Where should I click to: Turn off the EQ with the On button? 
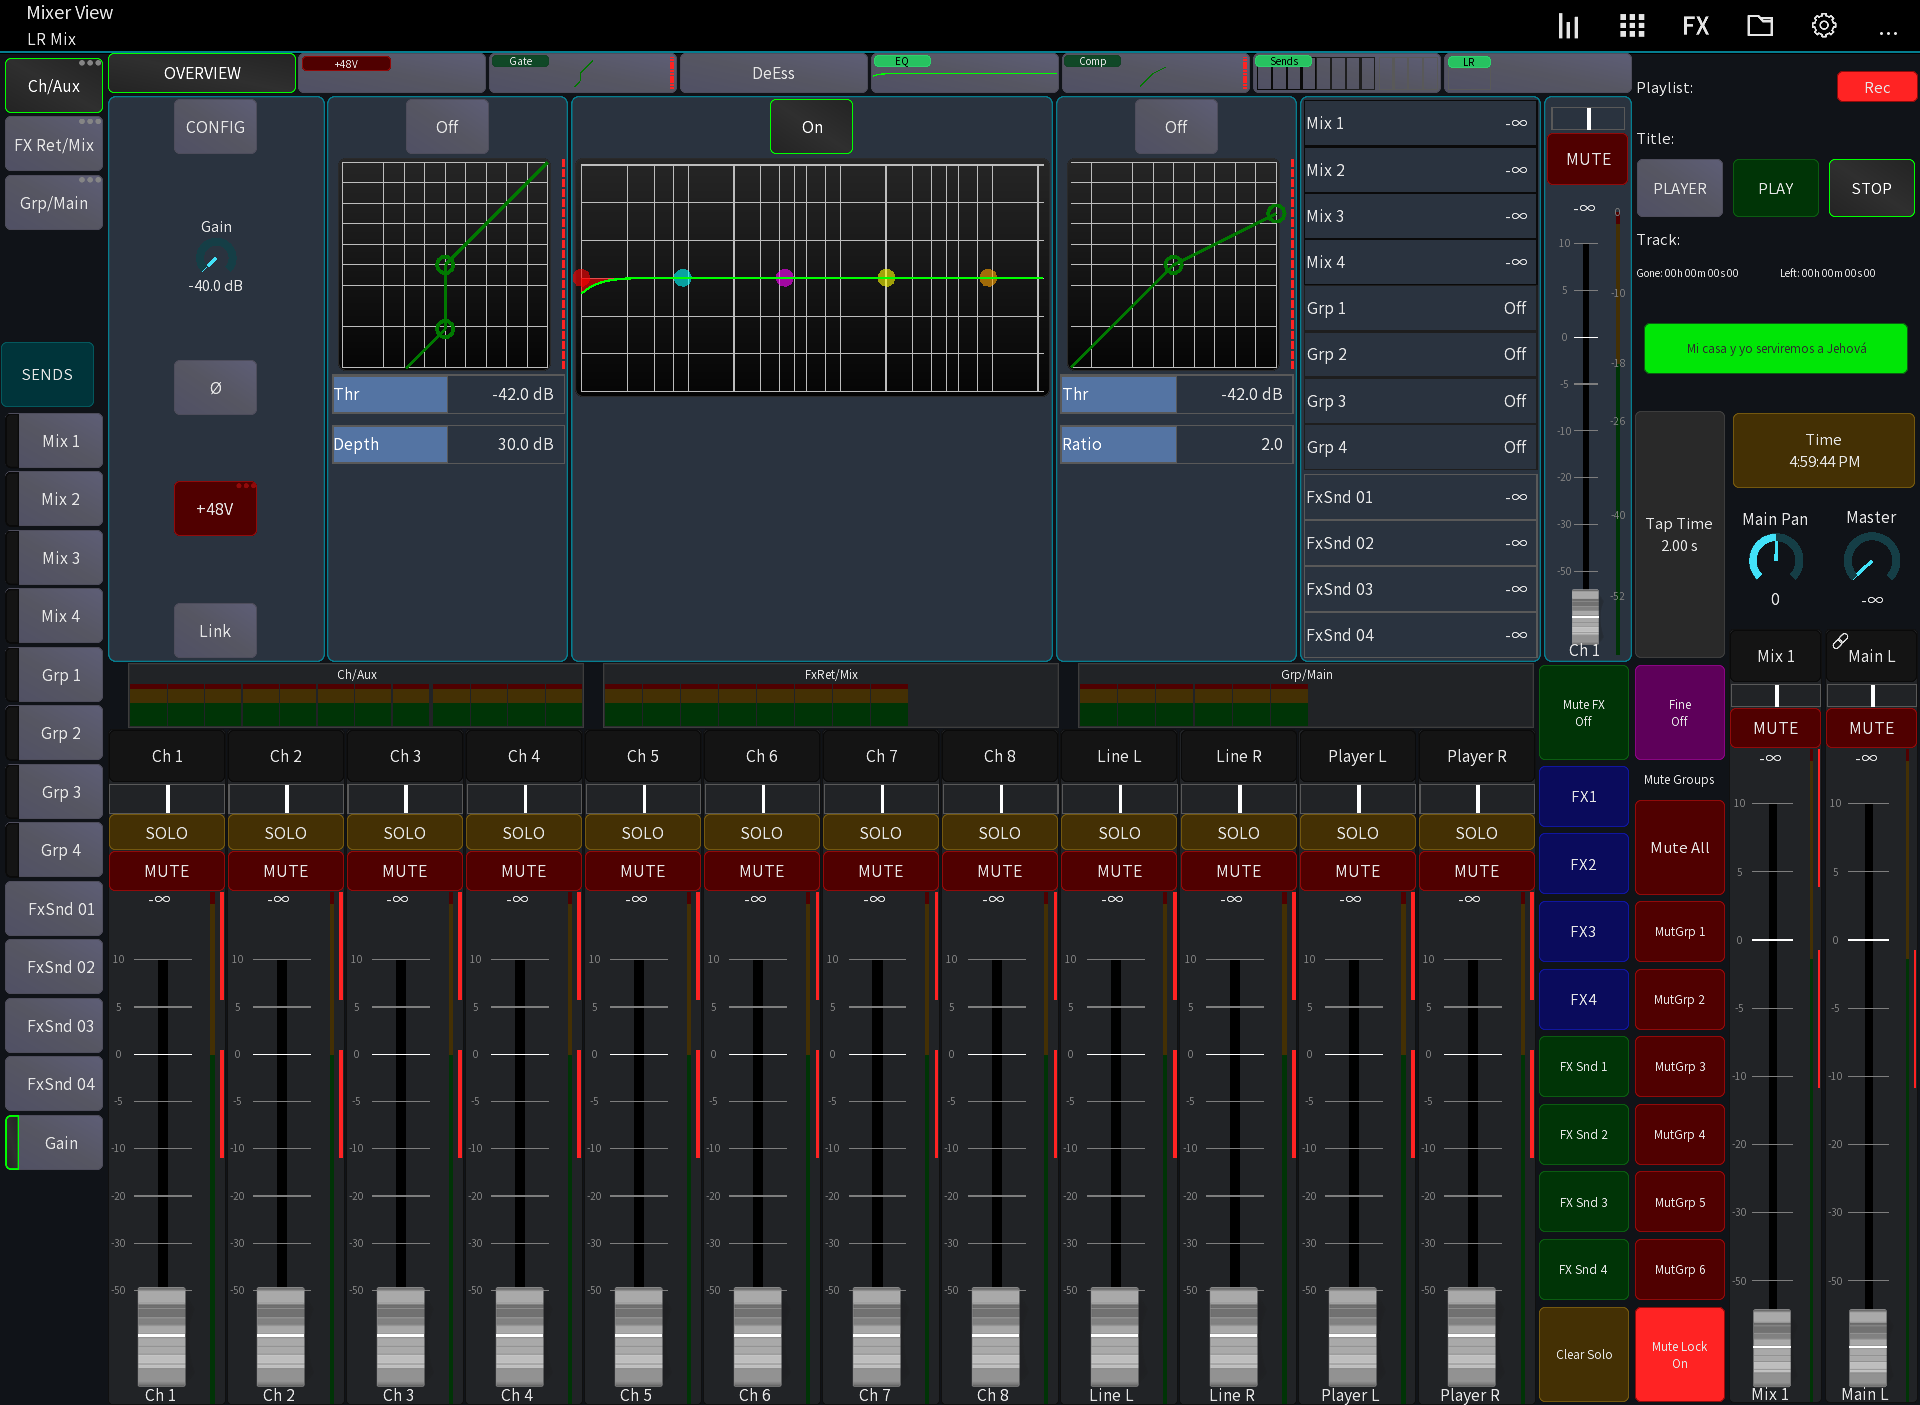[x=810, y=126]
